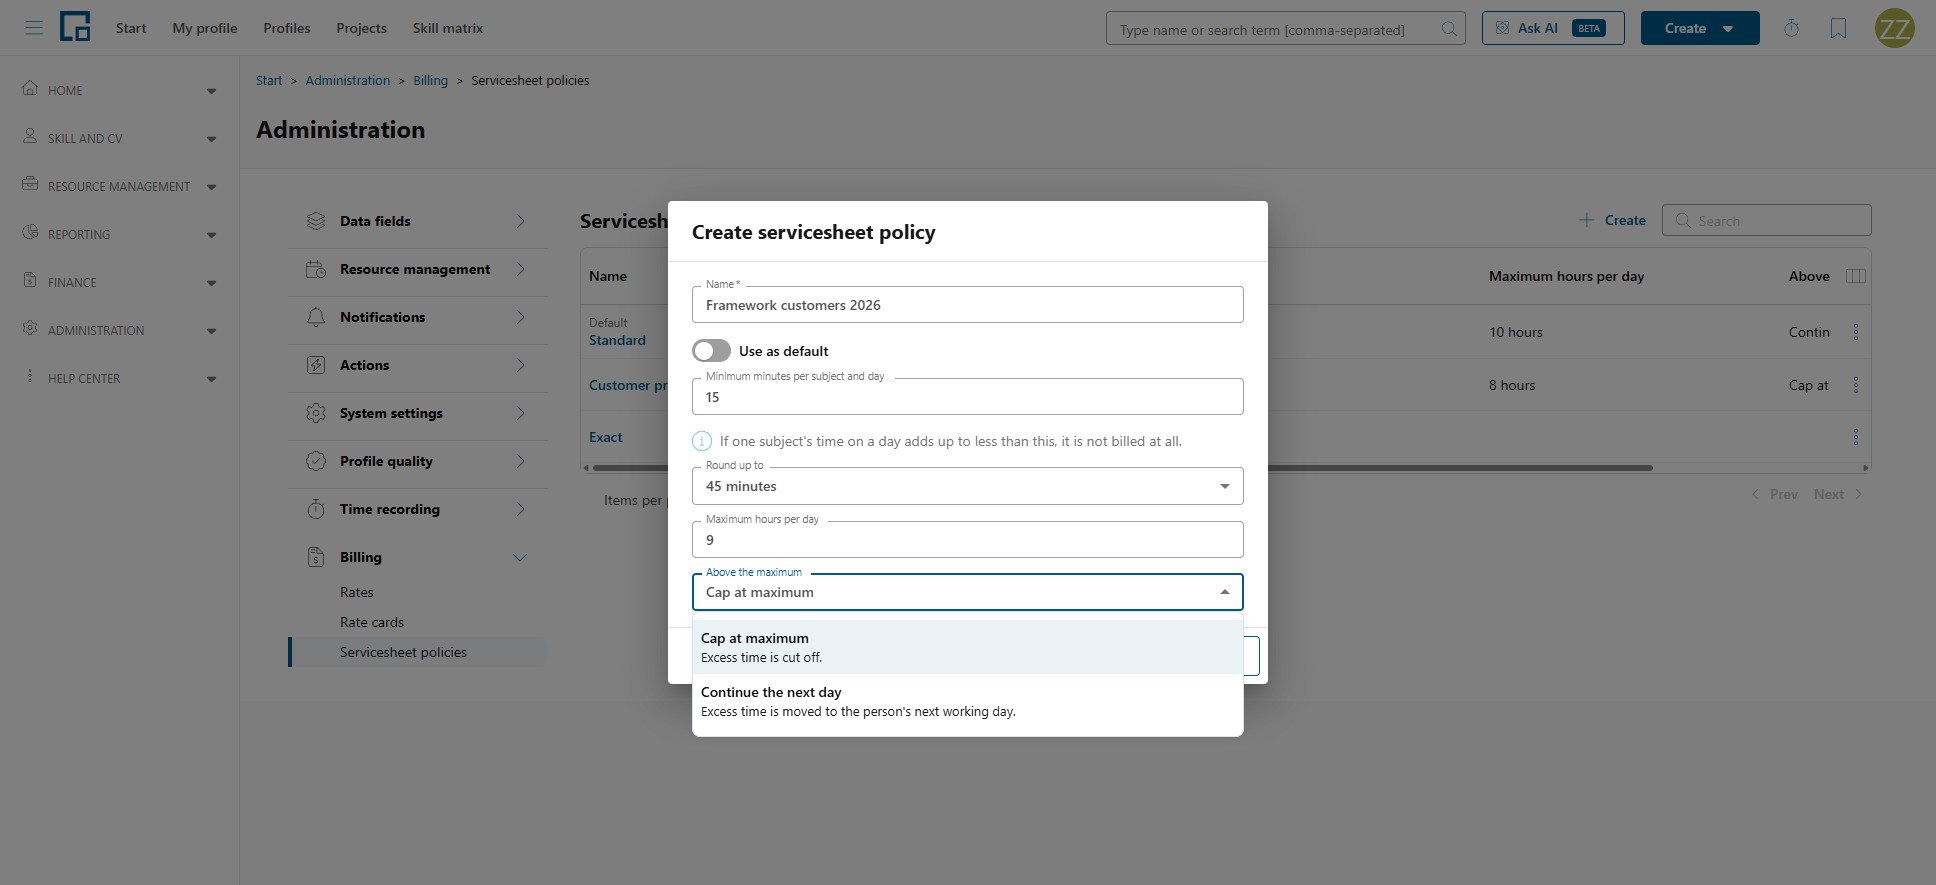Select Cap at maximum option
Viewport: 1936px width, 885px height.
coord(968,647)
